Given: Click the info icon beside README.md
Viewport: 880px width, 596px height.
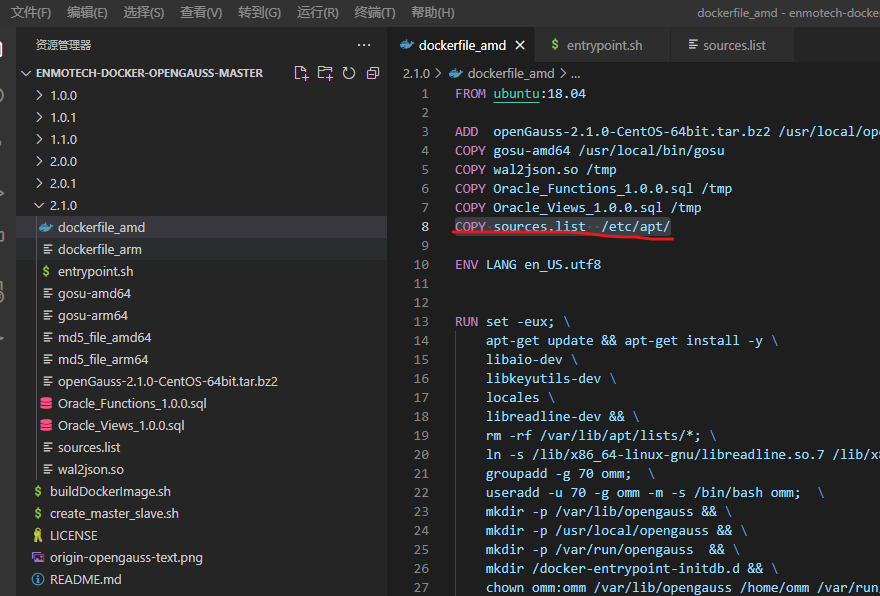Looking at the screenshot, I should point(38,579).
